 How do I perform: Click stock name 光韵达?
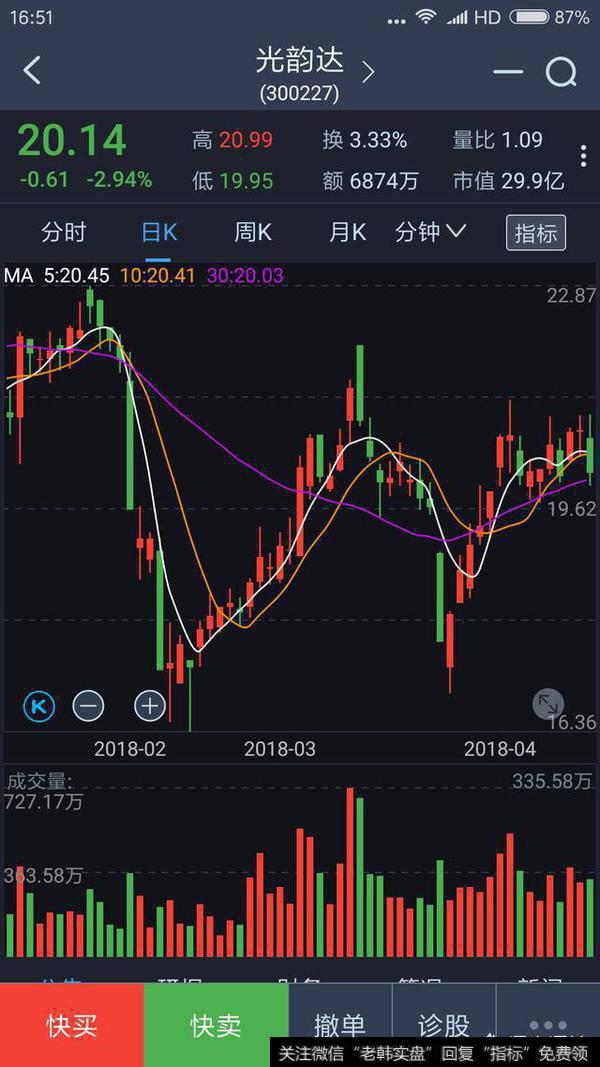pos(300,61)
